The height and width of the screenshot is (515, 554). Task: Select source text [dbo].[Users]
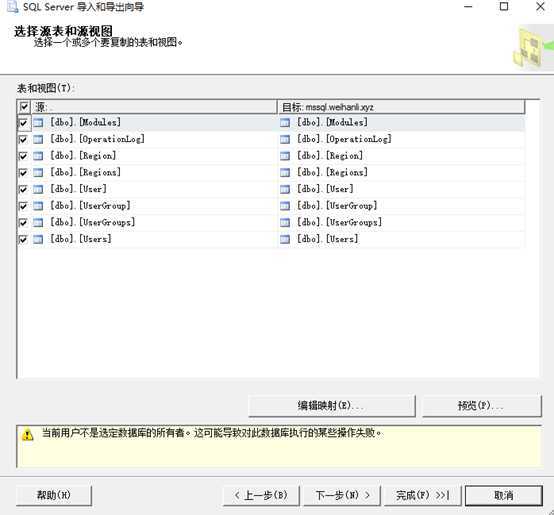coord(81,239)
